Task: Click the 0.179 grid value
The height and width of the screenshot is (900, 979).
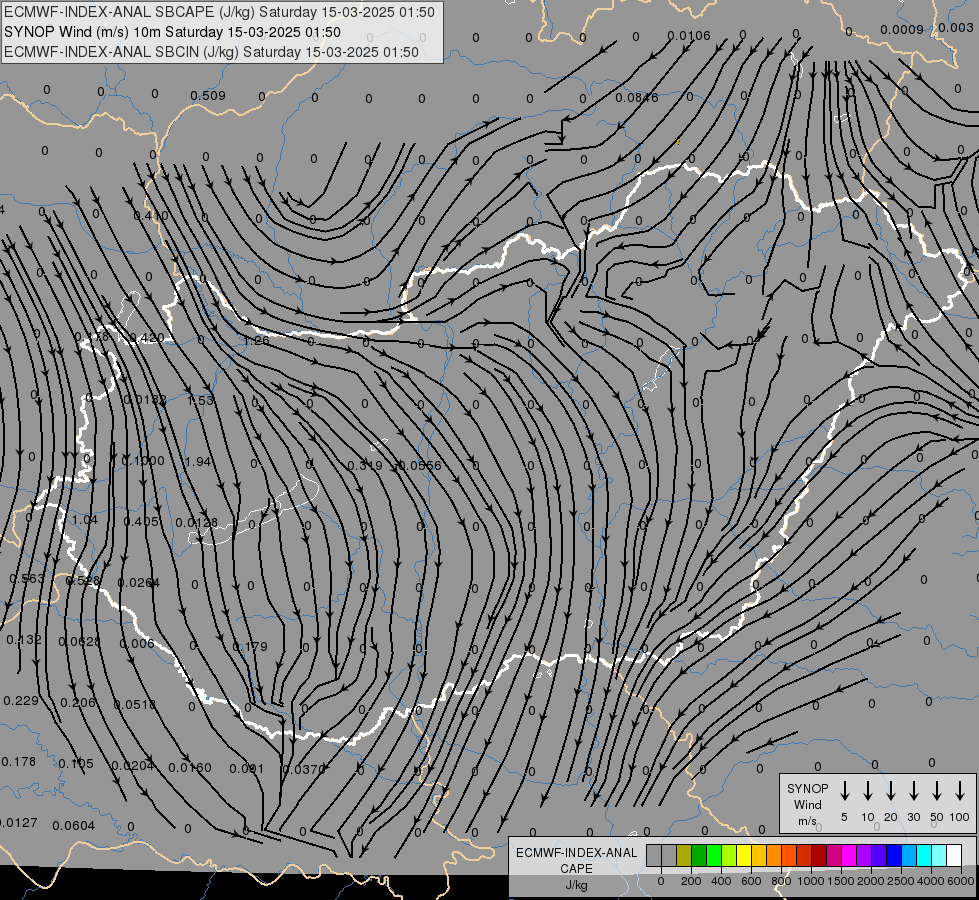Action: coord(250,646)
